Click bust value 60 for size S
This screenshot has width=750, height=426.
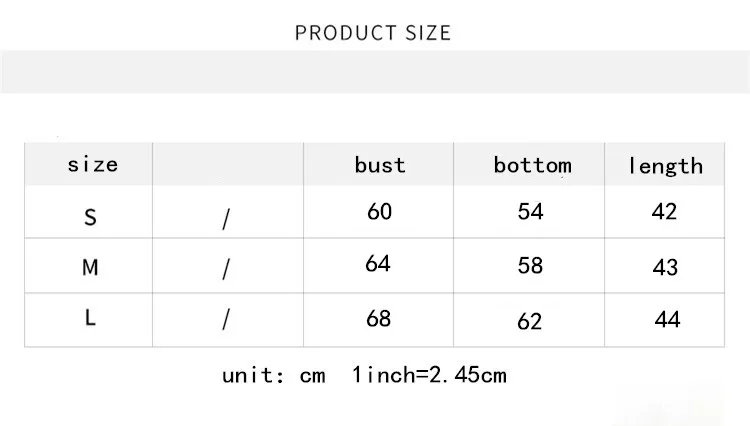(379, 211)
